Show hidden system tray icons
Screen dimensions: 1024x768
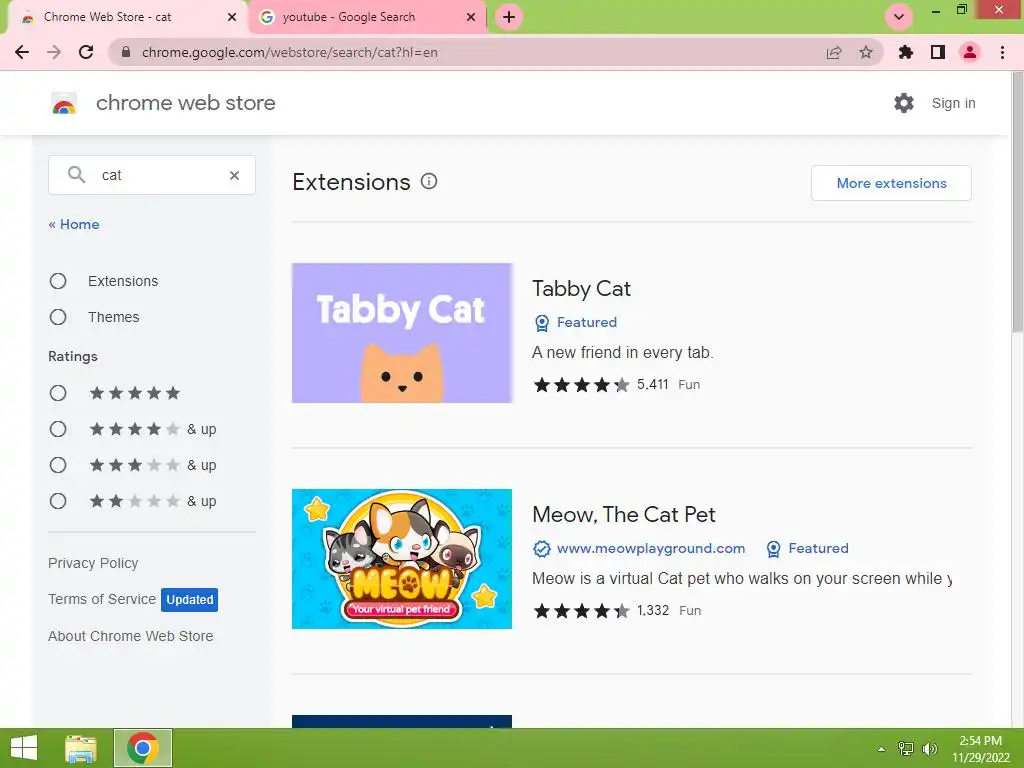coord(881,749)
